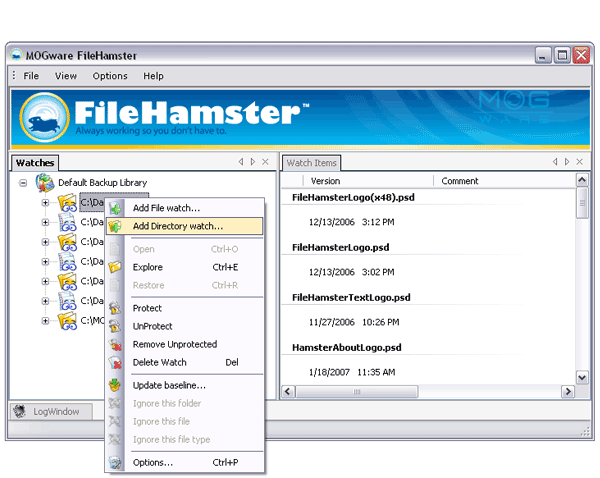Click the Remove Unprotected icon
Viewport: 600px width, 478px height.
(x=115, y=344)
